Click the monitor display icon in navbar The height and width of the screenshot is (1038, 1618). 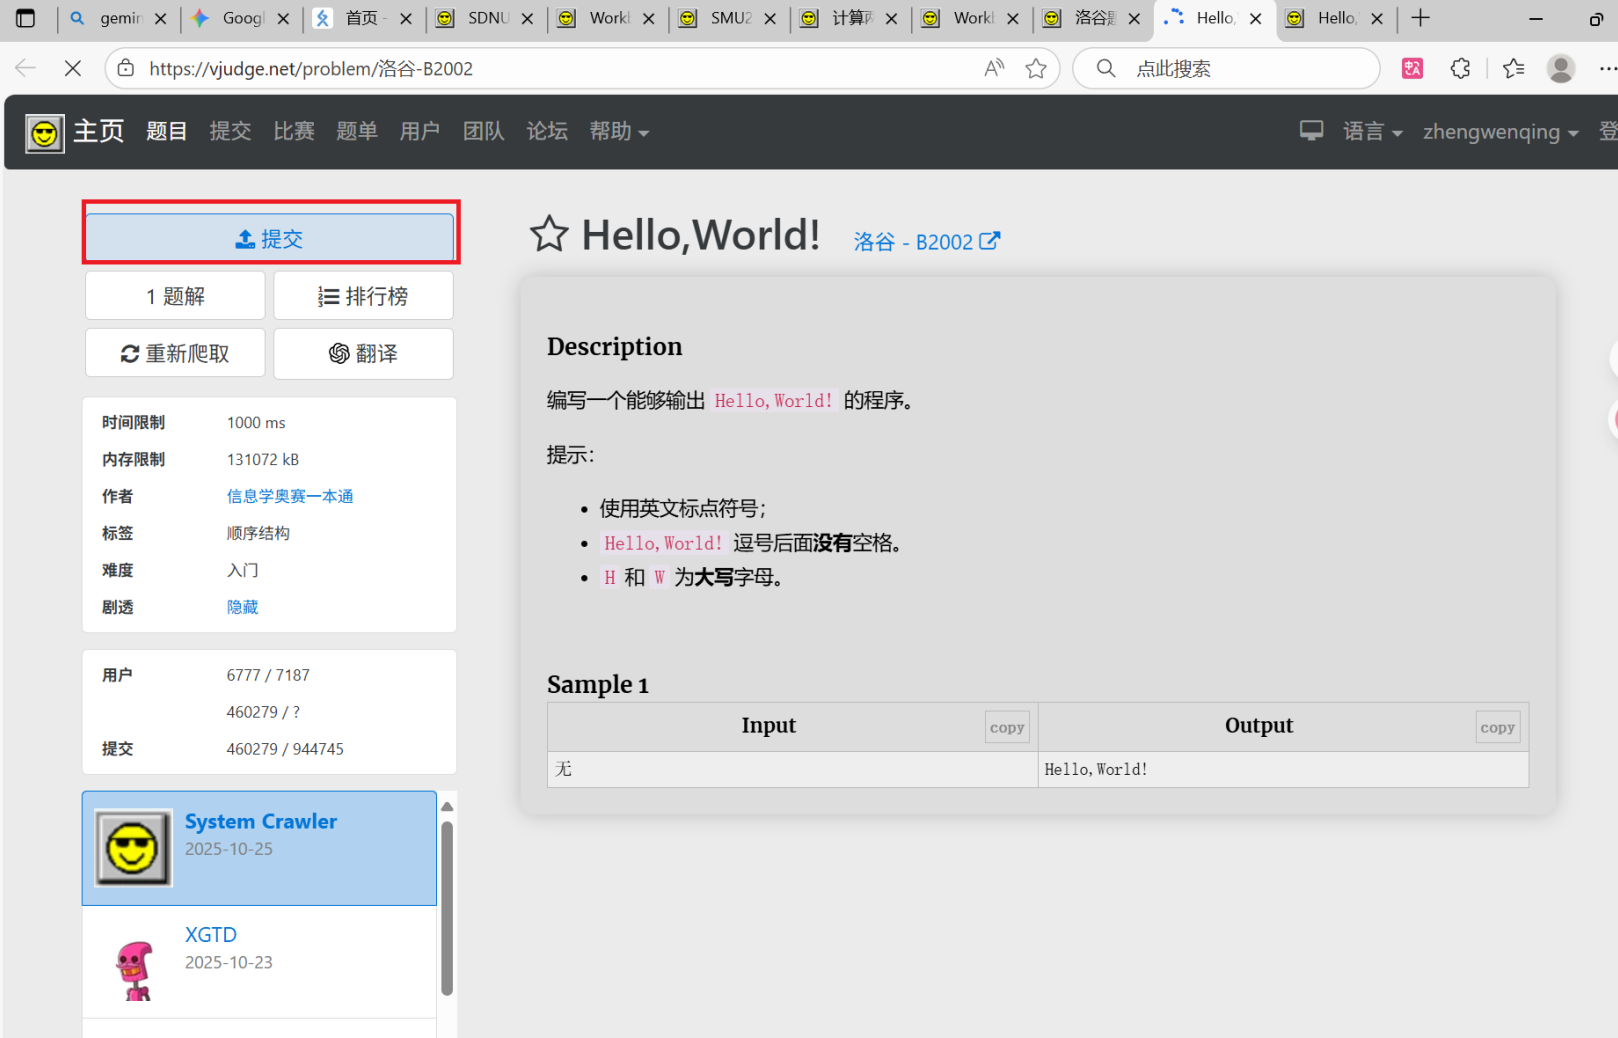pyautogui.click(x=1311, y=131)
